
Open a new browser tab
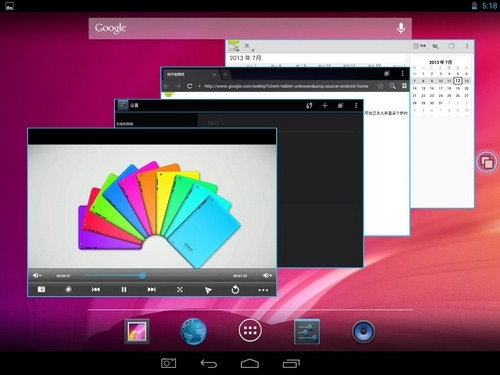tap(225, 75)
